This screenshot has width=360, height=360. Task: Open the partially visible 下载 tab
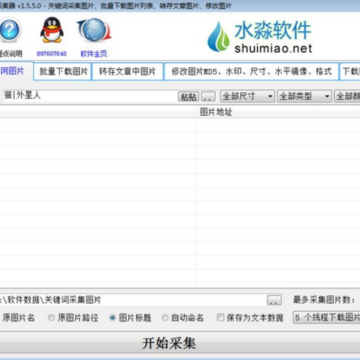point(350,71)
